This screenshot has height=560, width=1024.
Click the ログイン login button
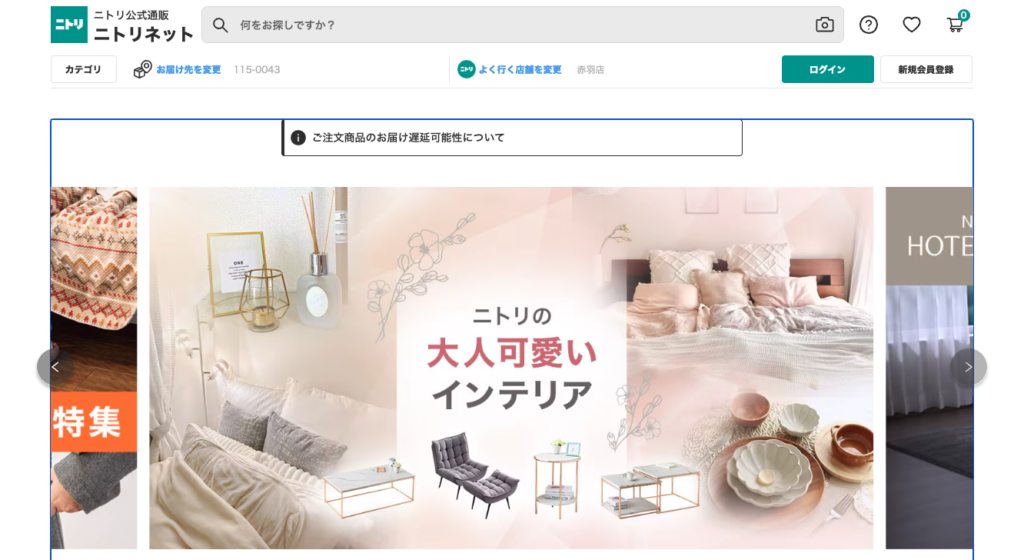point(827,69)
